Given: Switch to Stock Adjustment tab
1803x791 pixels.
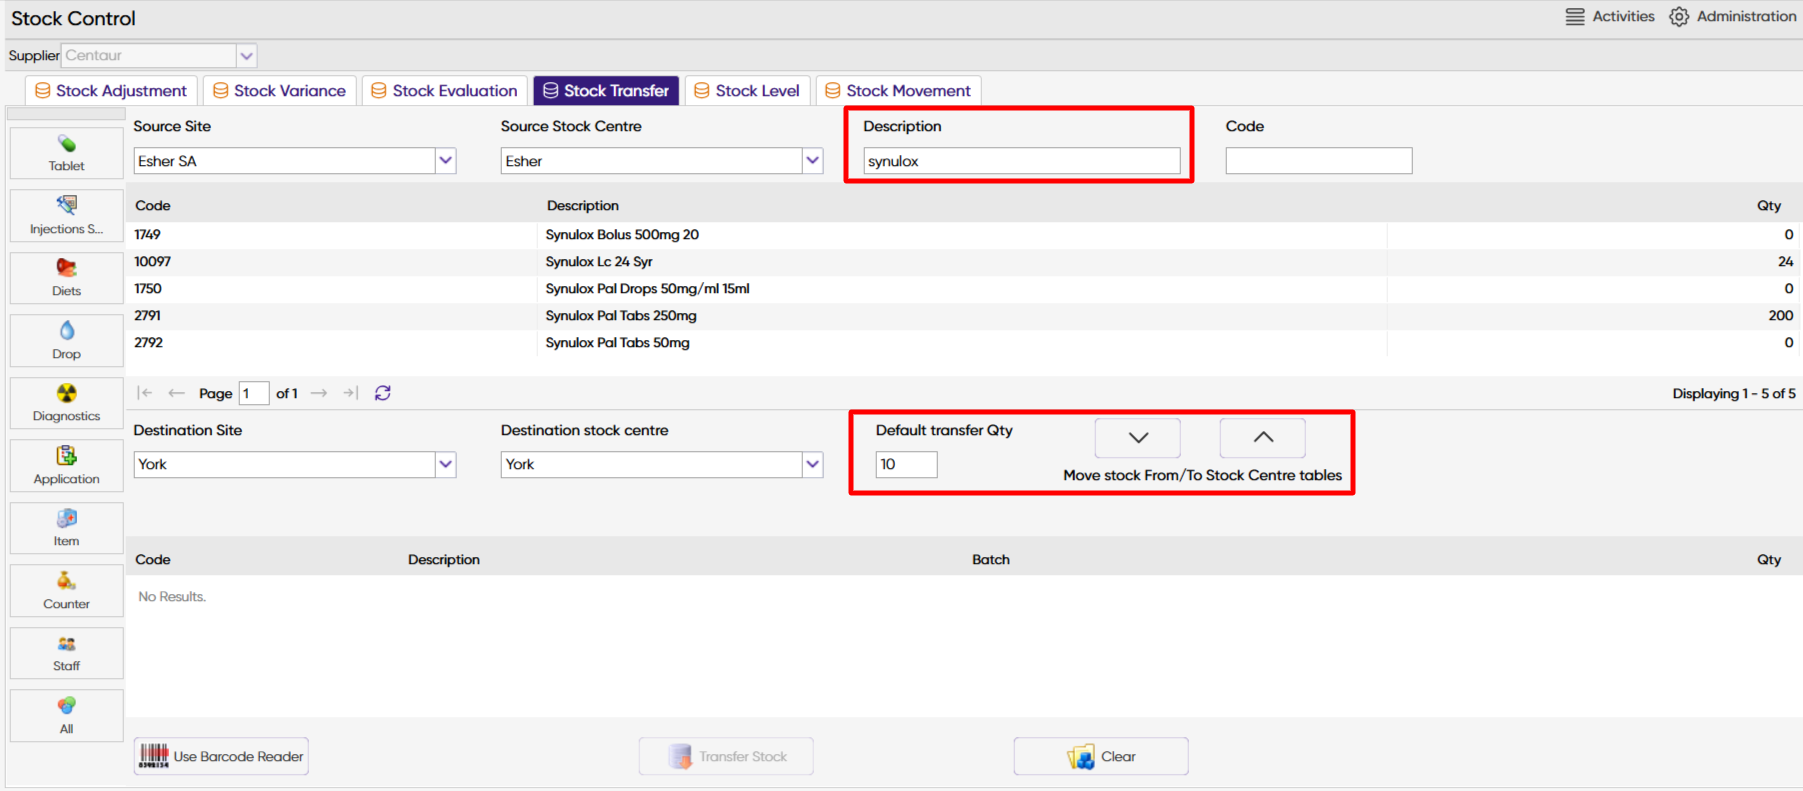Looking at the screenshot, I should coord(111,91).
